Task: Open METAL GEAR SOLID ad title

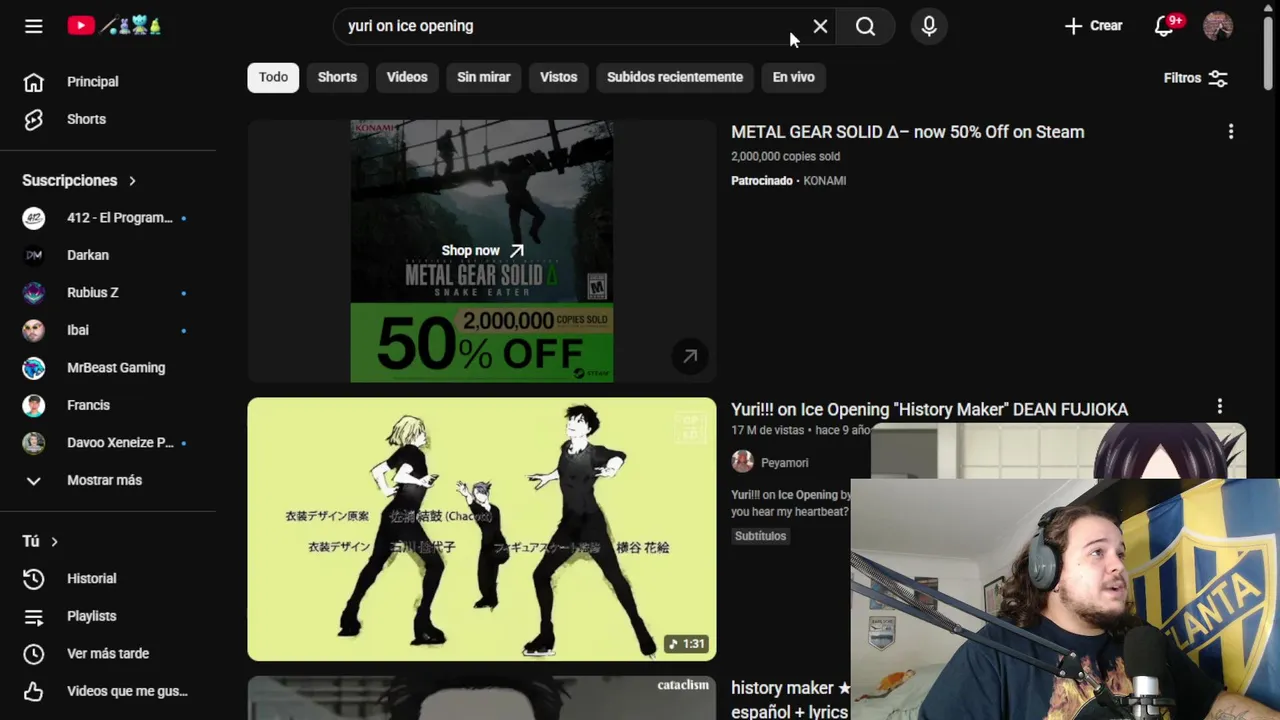Action: tap(907, 132)
